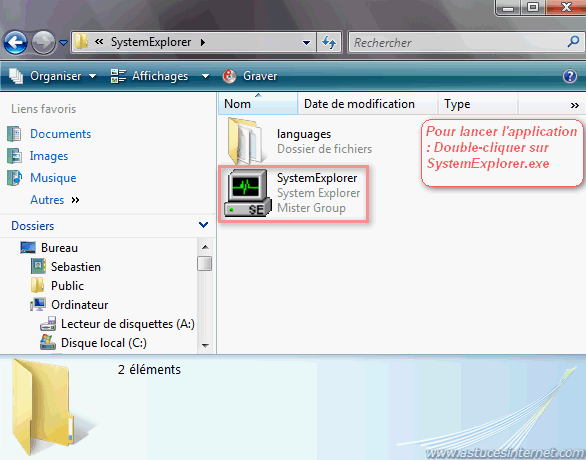Sort by the Type column header
This screenshot has width=586, height=460.
click(x=478, y=104)
